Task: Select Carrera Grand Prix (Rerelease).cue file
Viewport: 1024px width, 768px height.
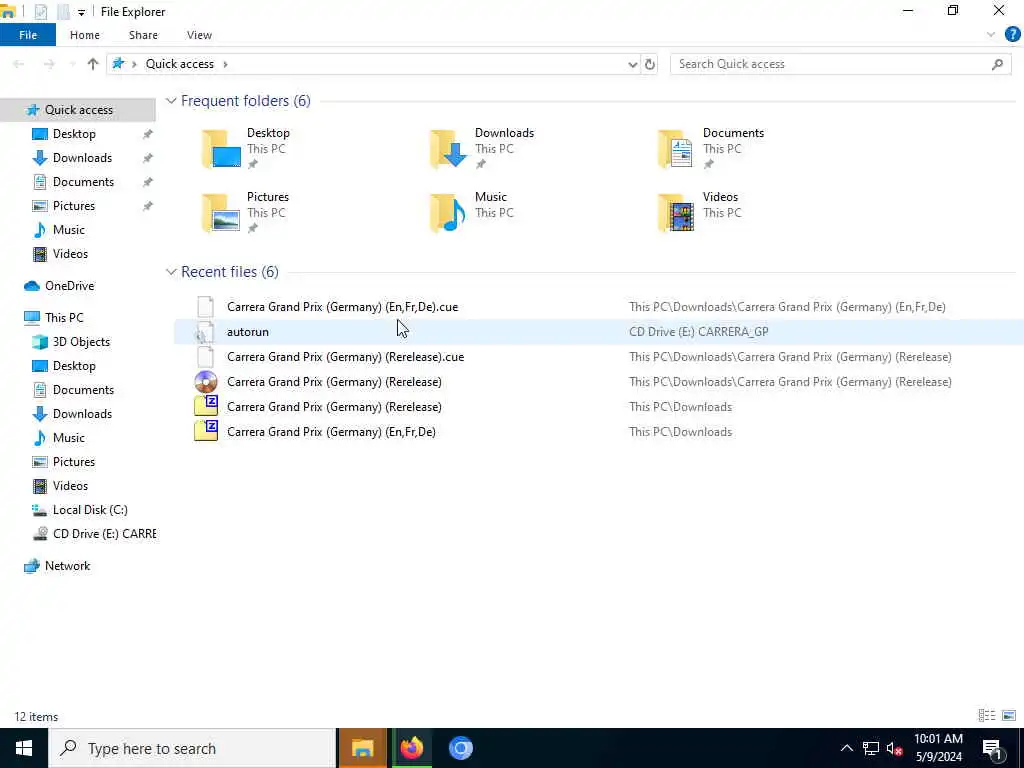Action: [598, 357]
